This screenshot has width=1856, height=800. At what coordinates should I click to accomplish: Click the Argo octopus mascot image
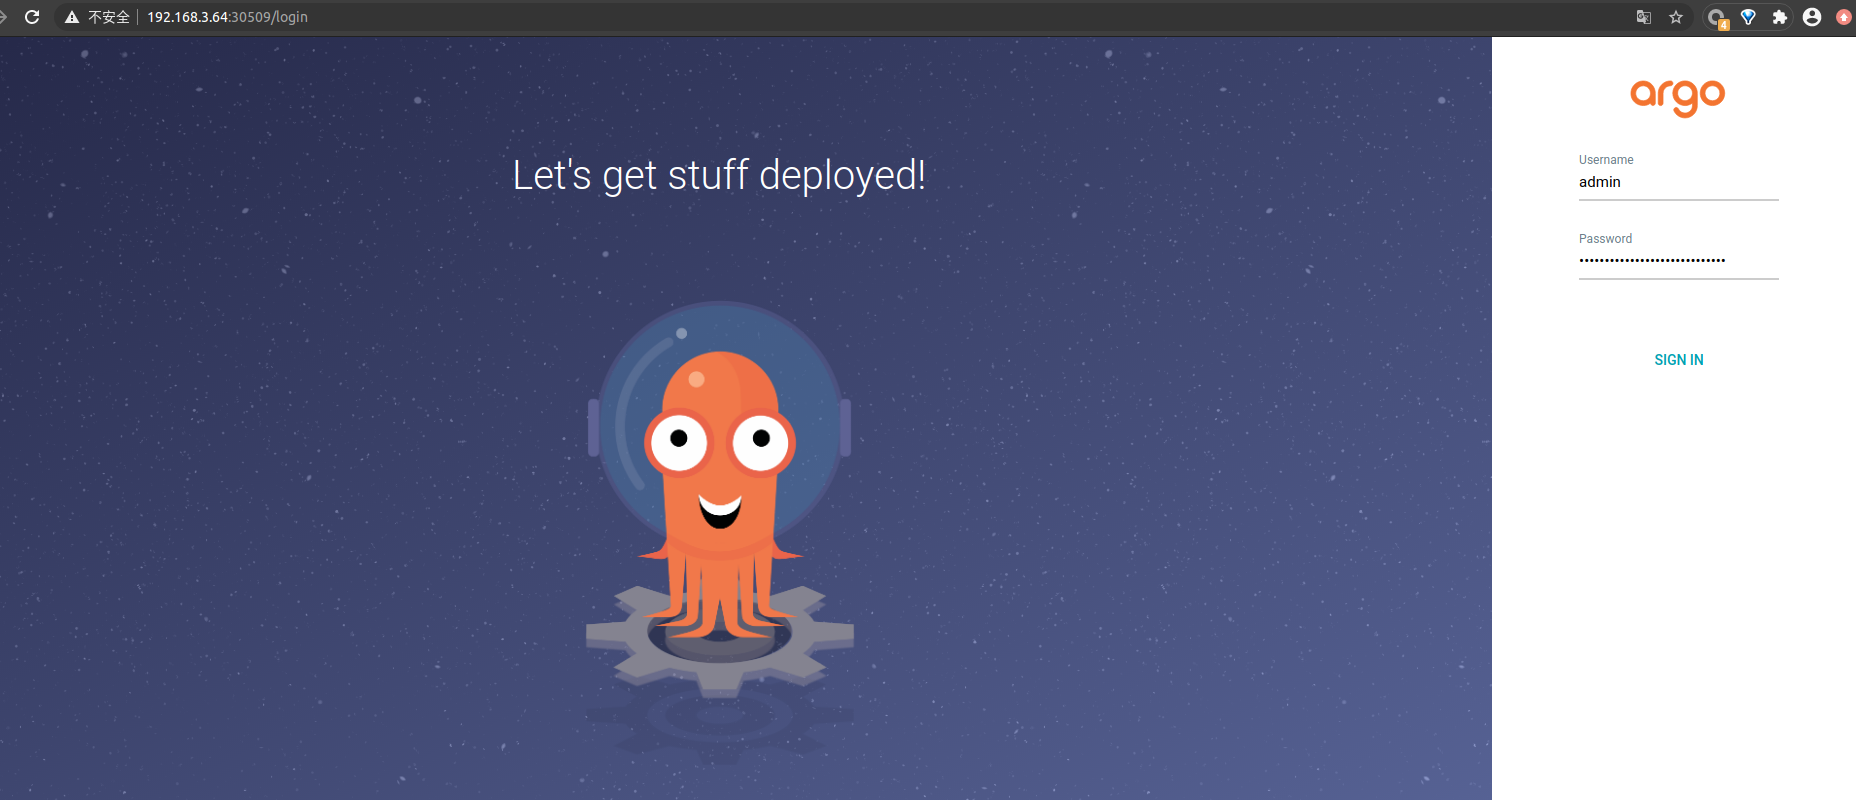pyautogui.click(x=720, y=500)
